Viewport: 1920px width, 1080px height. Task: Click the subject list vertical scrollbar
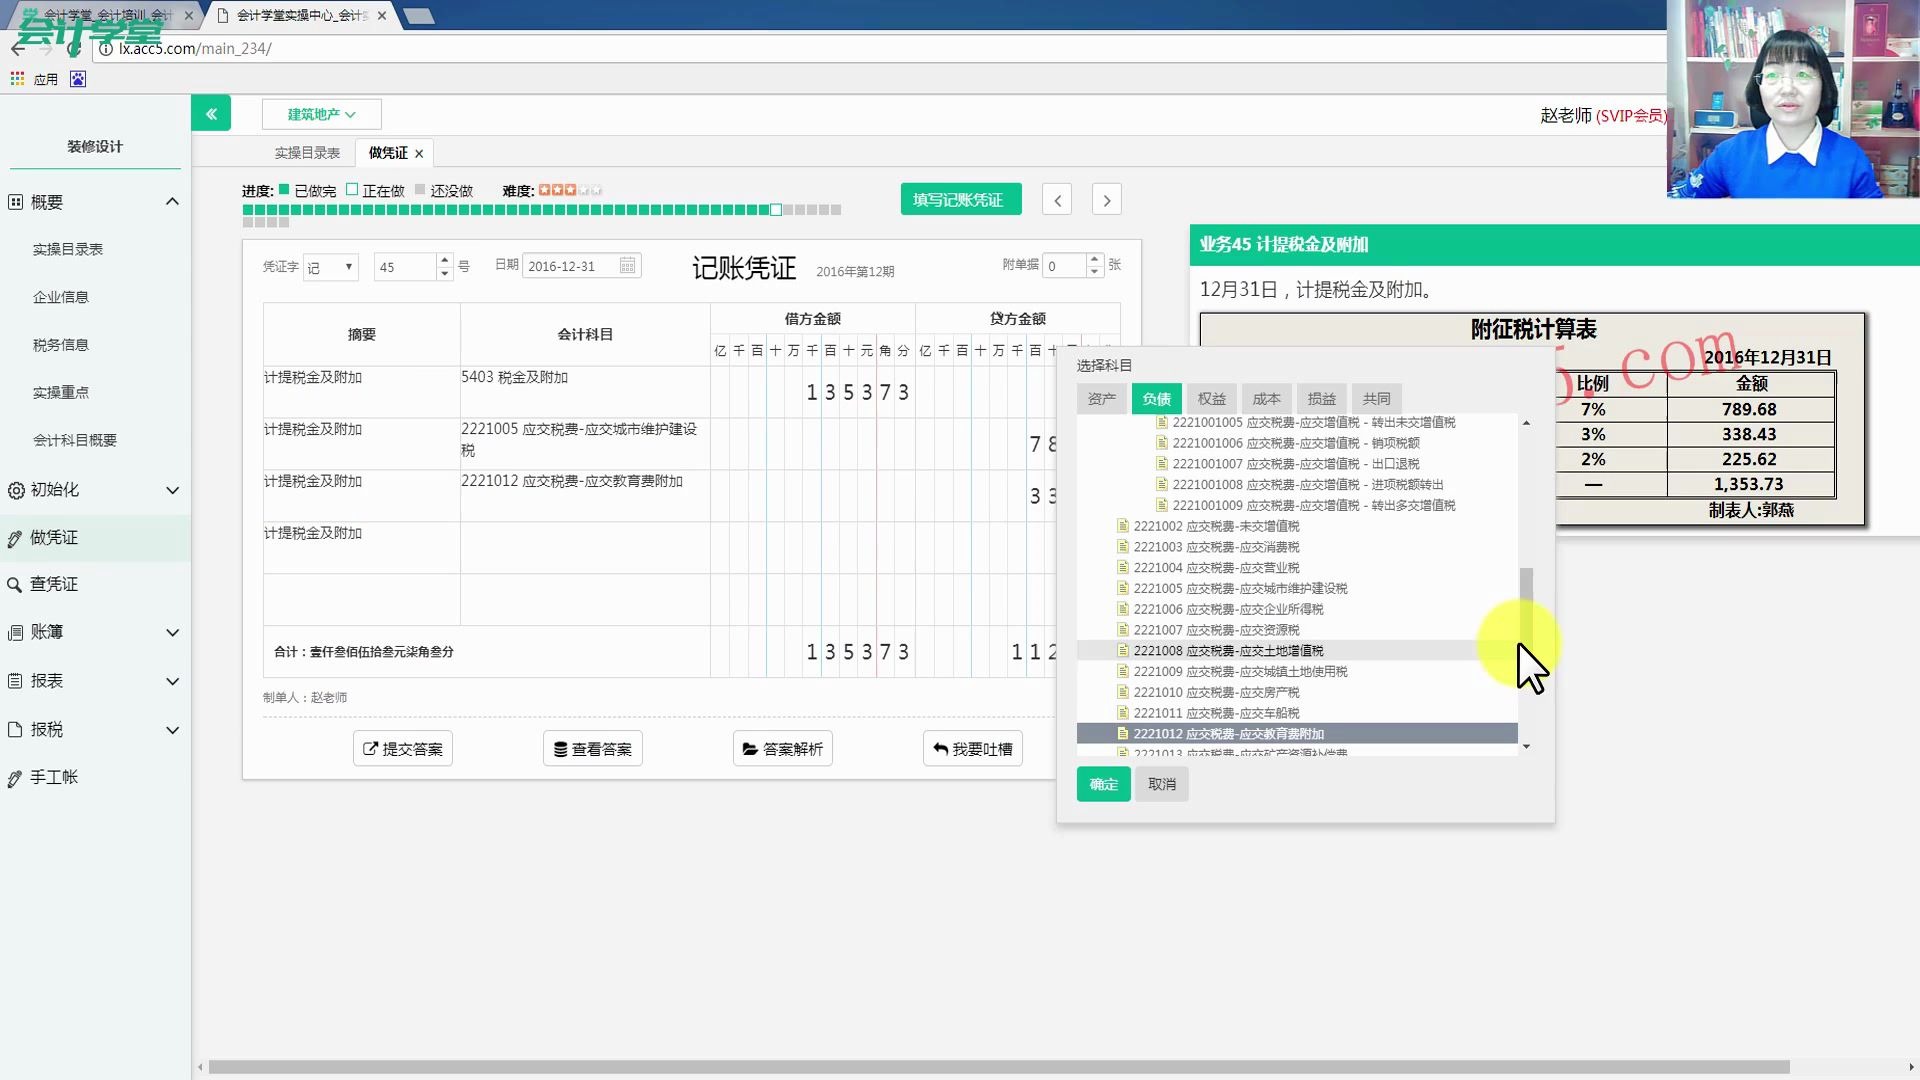(1526, 600)
